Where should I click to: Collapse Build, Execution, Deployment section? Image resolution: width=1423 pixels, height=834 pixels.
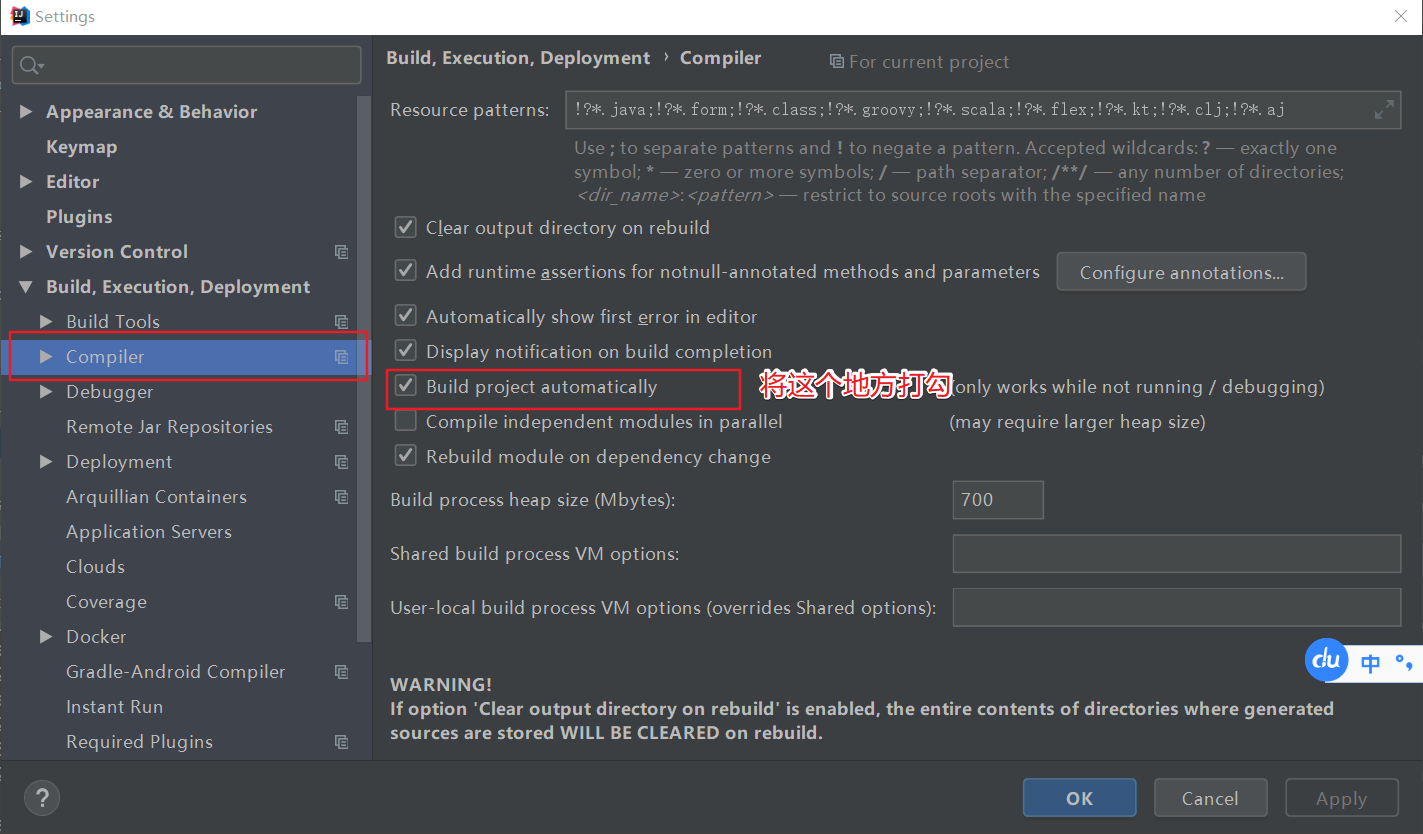(x=26, y=287)
